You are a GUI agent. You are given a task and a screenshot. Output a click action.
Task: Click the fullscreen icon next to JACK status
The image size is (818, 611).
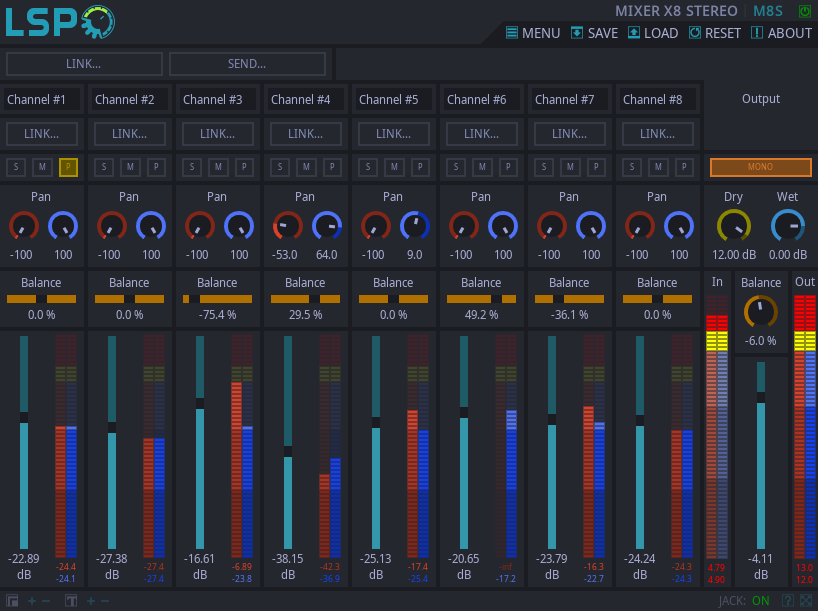806,601
